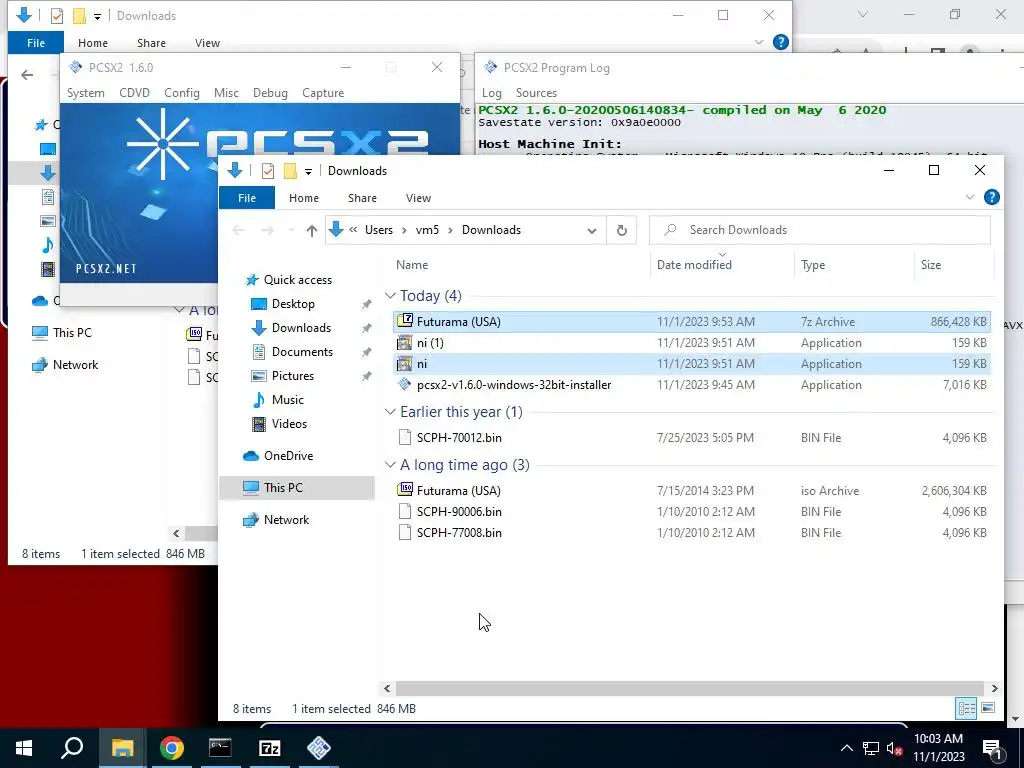Open the Customize Quick Access Toolbar dropdown in front window
The image size is (1024, 768).
pos(308,171)
